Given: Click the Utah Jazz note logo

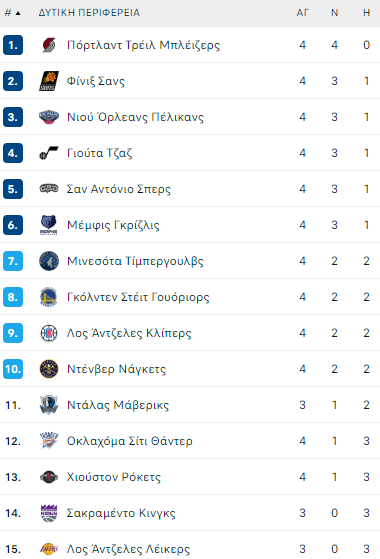Looking at the screenshot, I should (49, 153).
